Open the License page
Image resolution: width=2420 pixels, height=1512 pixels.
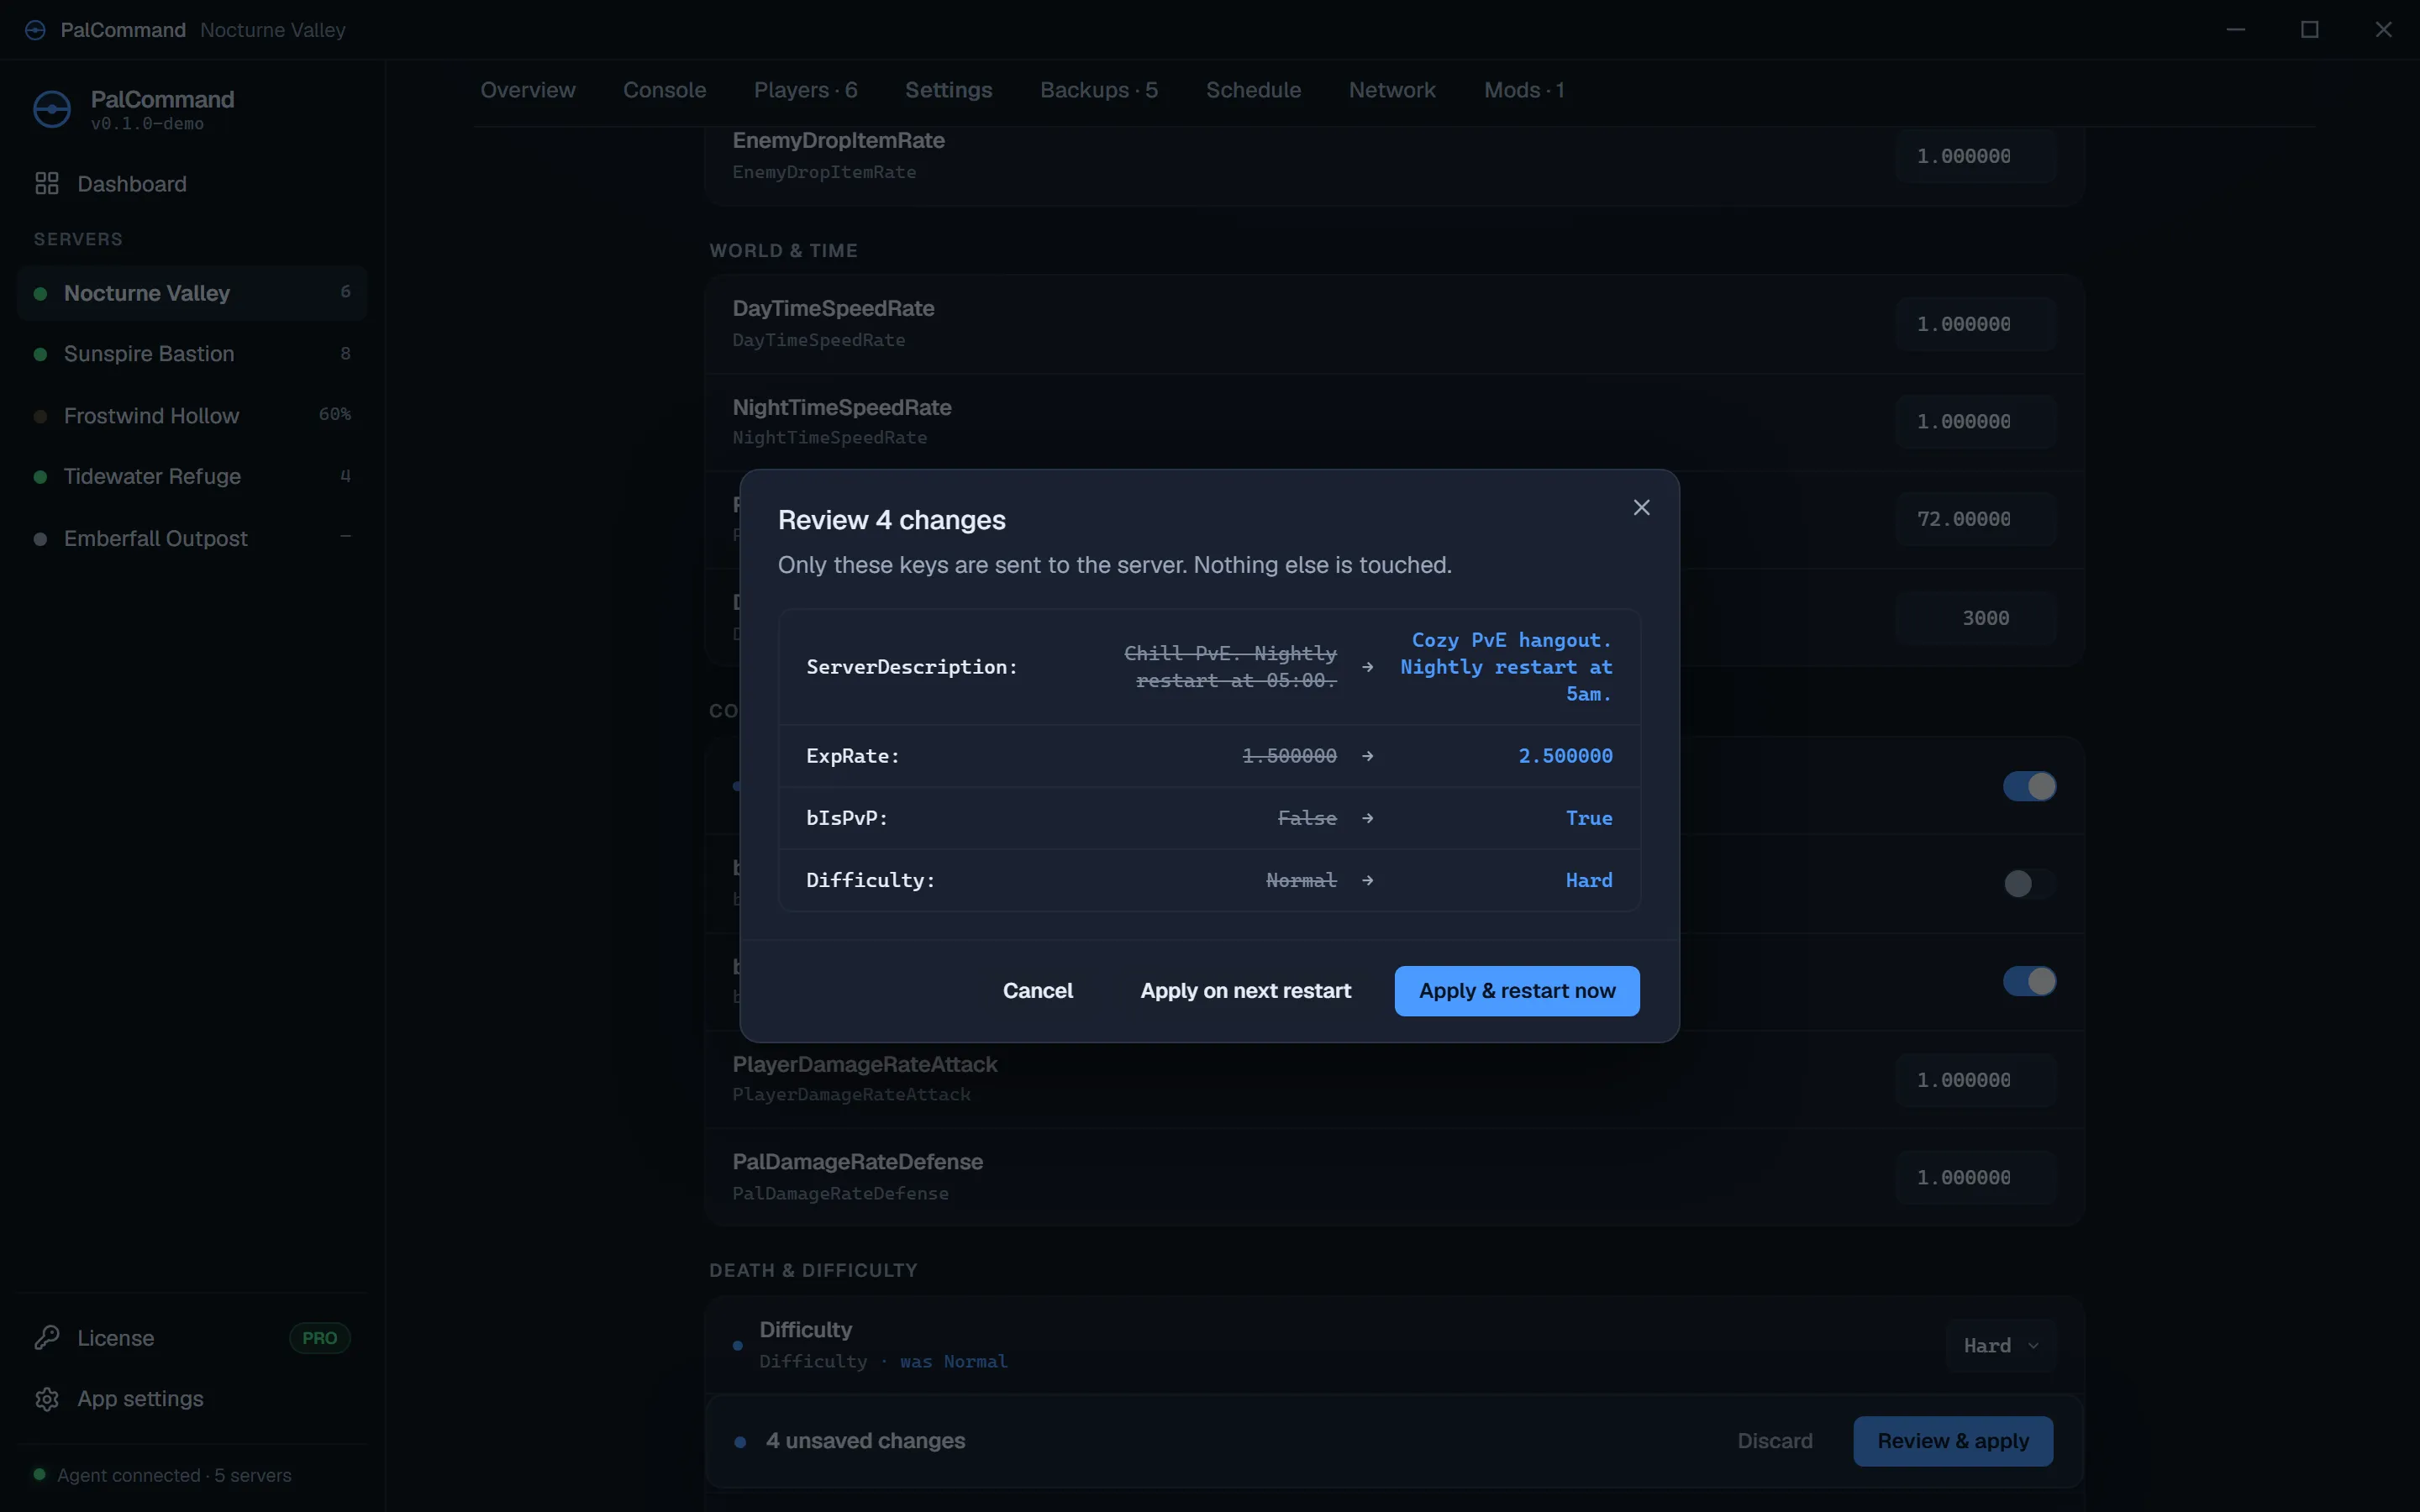191,1338
